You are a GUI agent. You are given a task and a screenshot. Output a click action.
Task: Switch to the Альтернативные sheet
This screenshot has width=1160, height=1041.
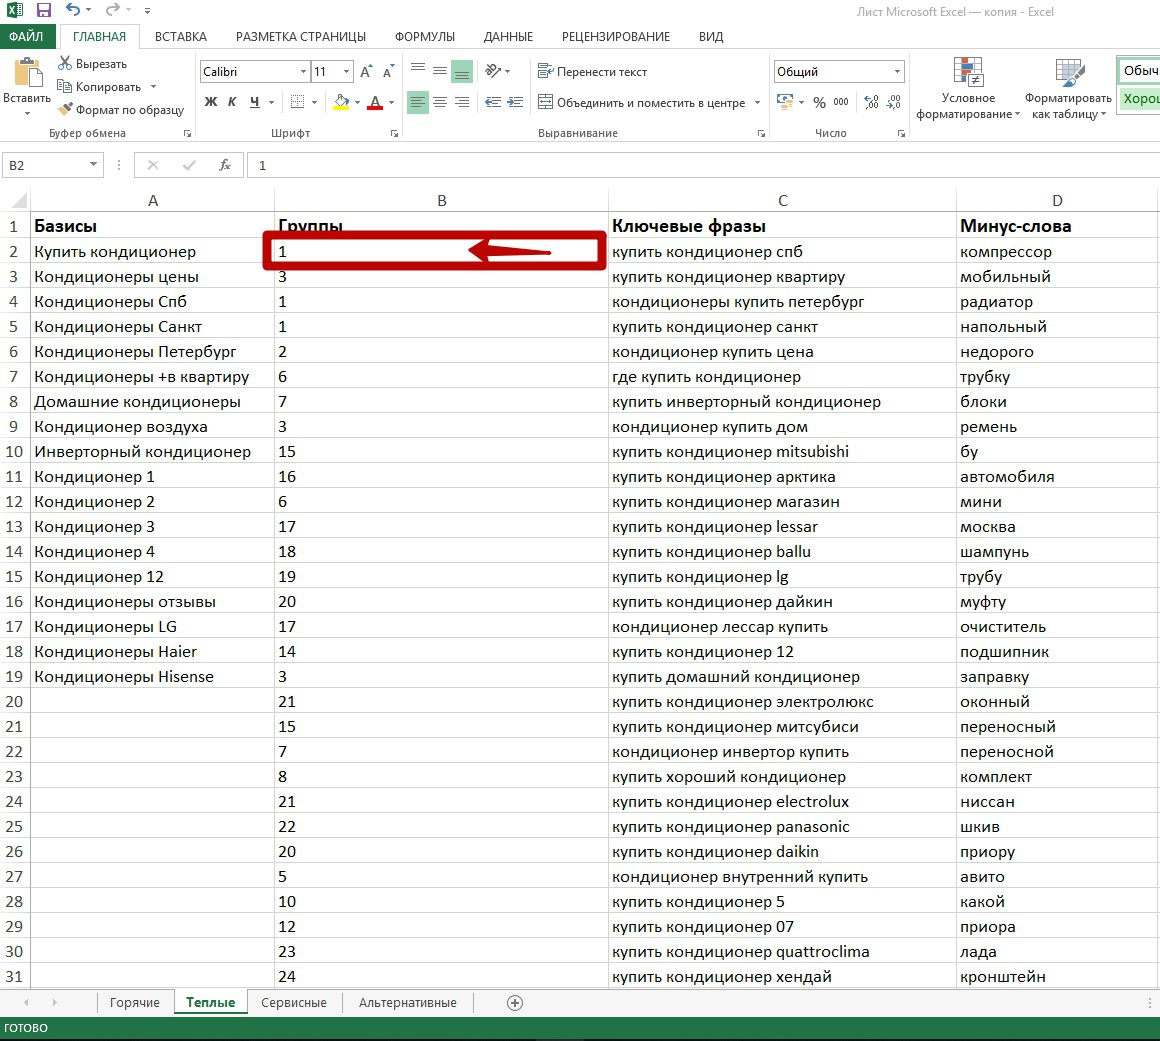[x=408, y=1003]
